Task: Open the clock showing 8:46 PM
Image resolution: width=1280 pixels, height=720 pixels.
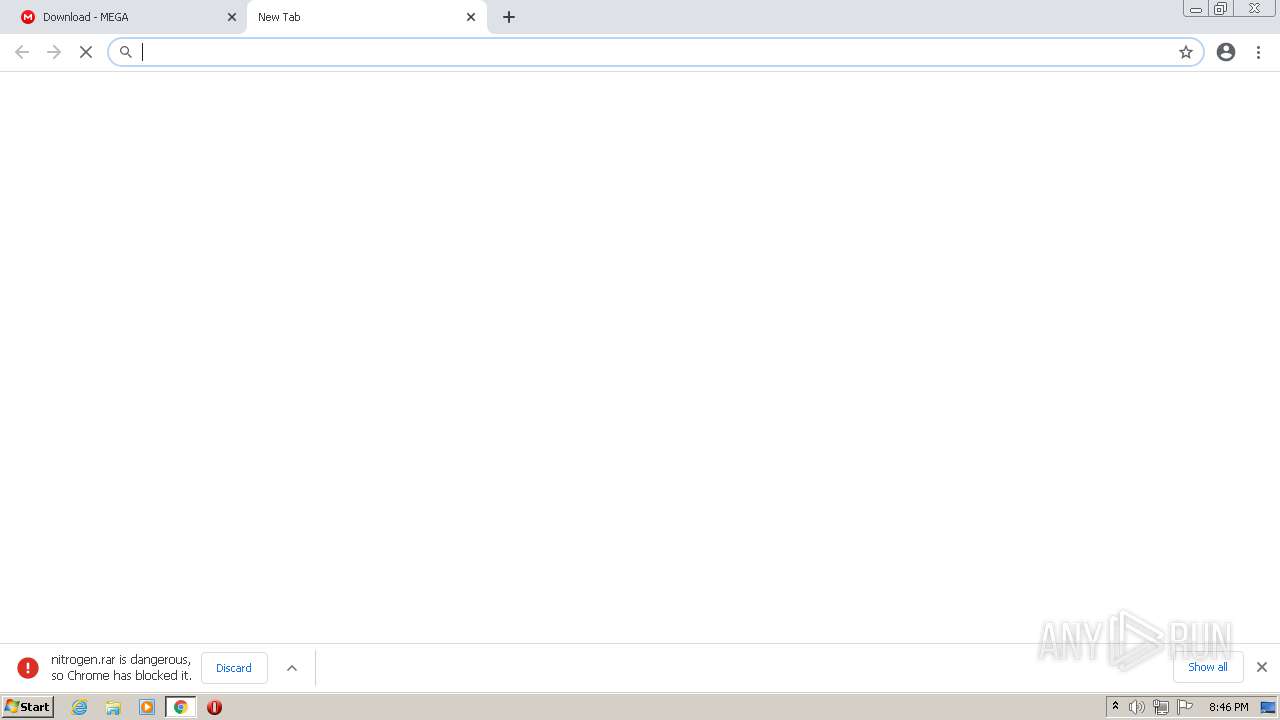Action: point(1228,707)
